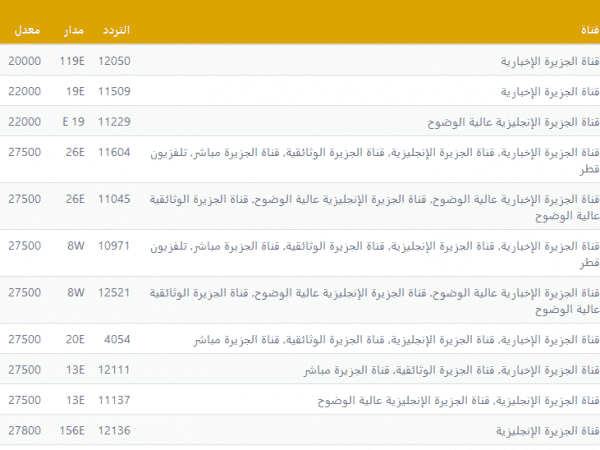Image resolution: width=600 pixels, height=450 pixels.
Task: Select frequency value 11045
Action: click(114, 199)
